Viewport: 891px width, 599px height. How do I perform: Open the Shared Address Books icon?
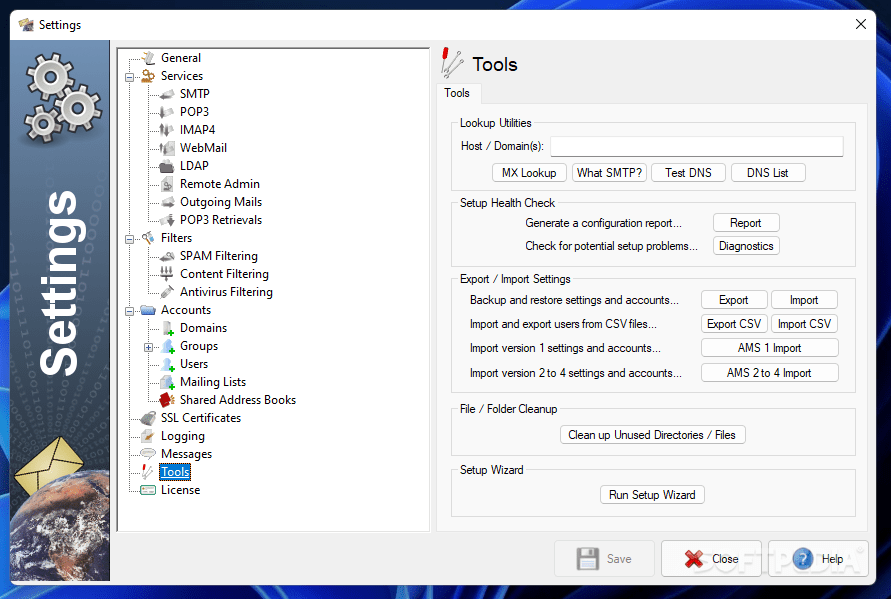point(167,399)
